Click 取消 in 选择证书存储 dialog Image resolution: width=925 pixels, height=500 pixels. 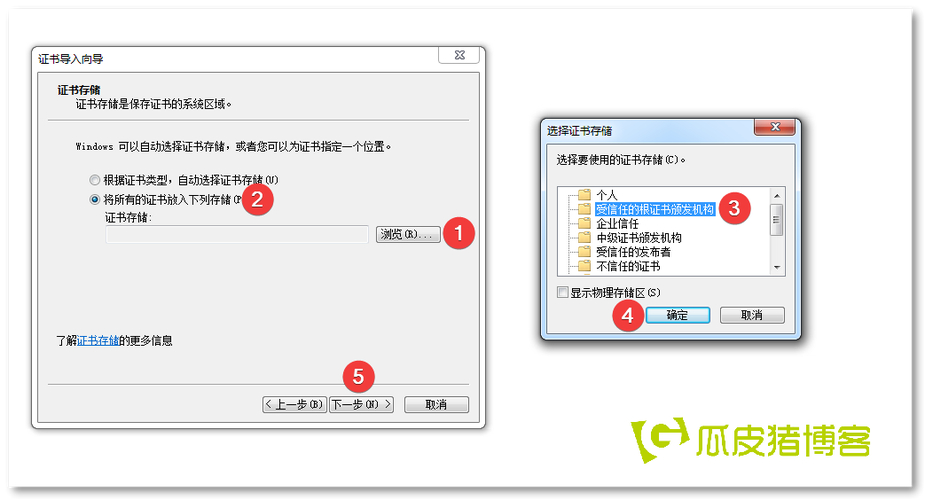click(752, 315)
